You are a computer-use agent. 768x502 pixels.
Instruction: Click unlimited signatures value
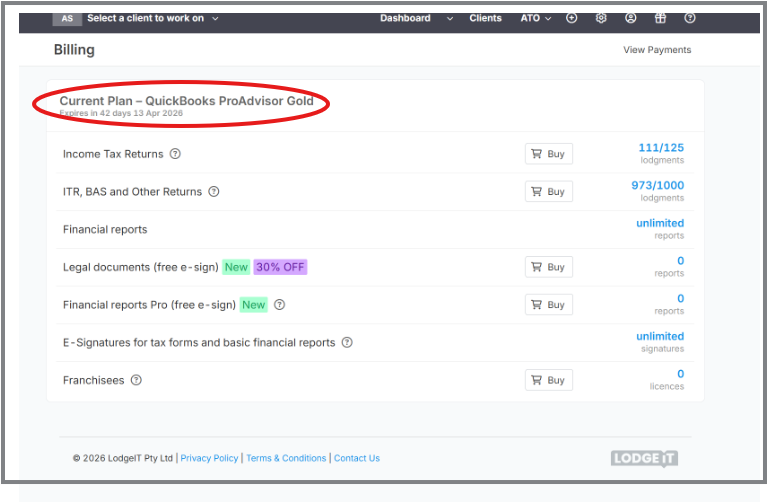(660, 336)
